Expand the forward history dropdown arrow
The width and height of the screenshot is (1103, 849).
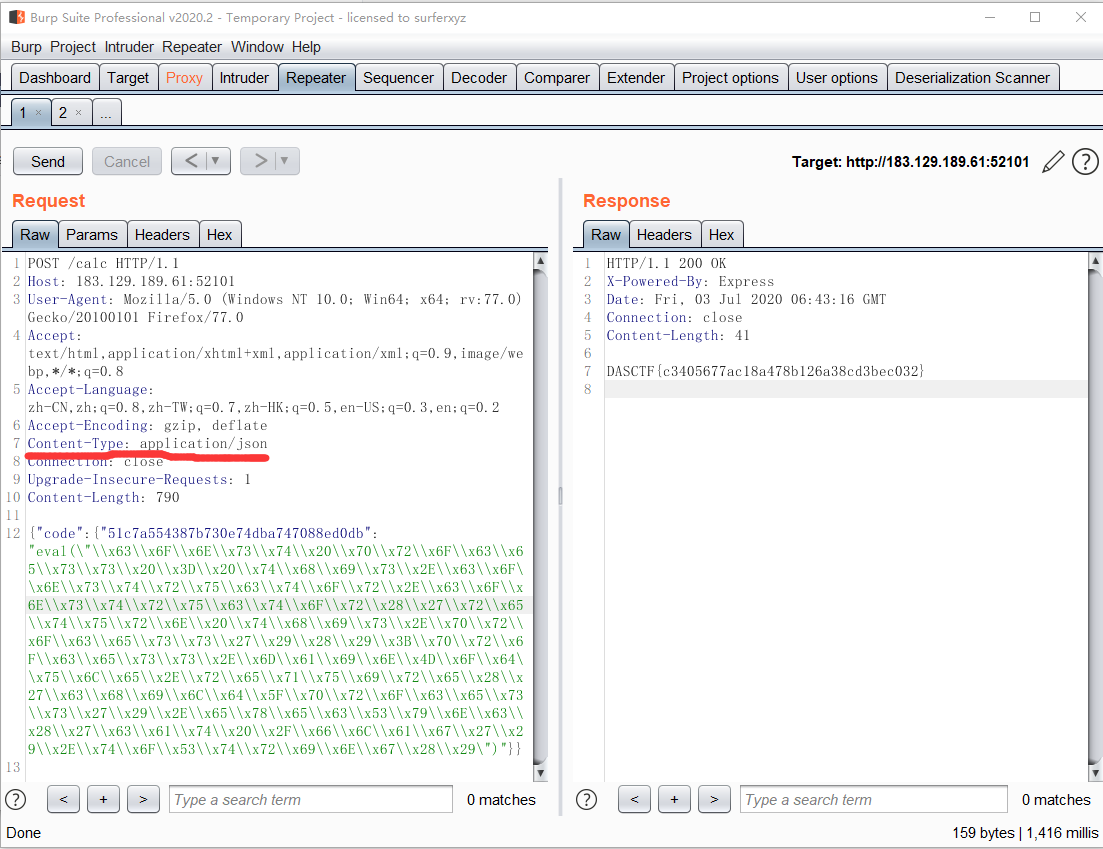pyautogui.click(x=284, y=161)
